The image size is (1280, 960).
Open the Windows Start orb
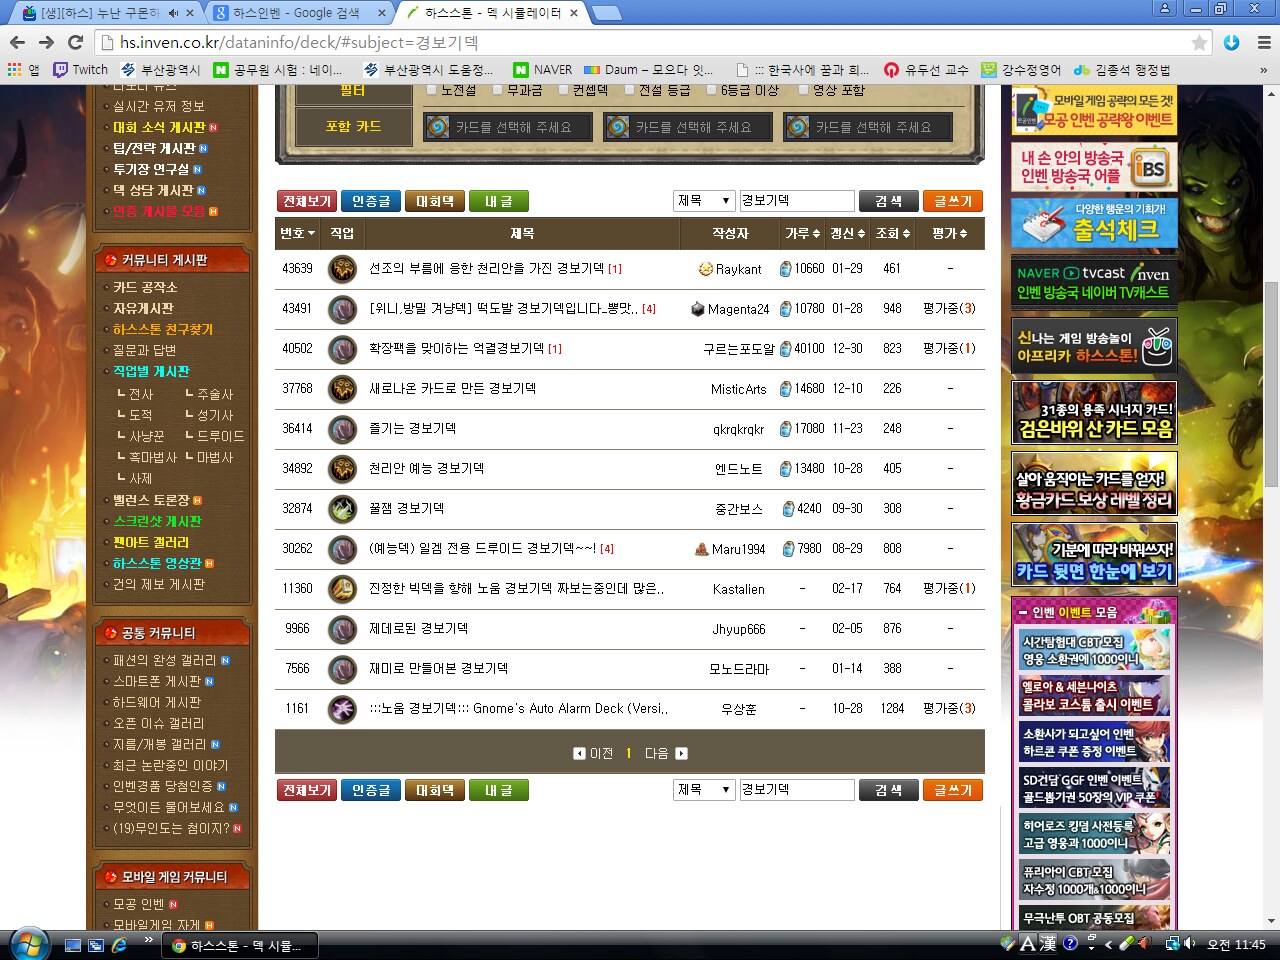(28, 944)
